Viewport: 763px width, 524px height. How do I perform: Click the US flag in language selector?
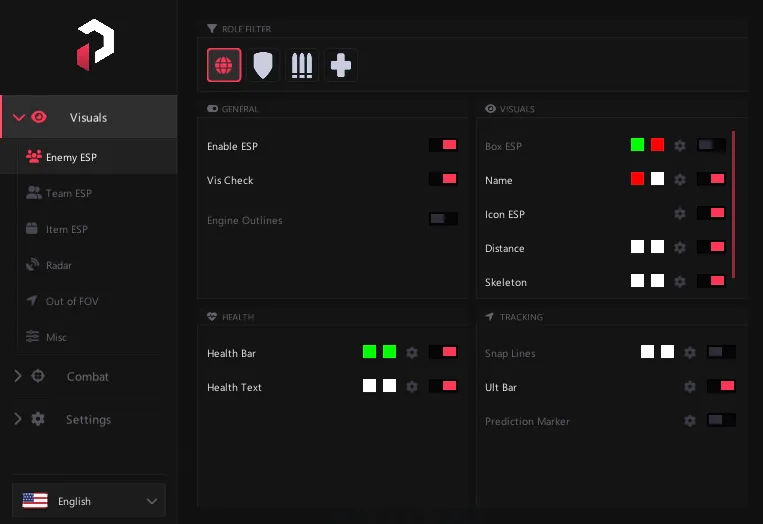35,500
